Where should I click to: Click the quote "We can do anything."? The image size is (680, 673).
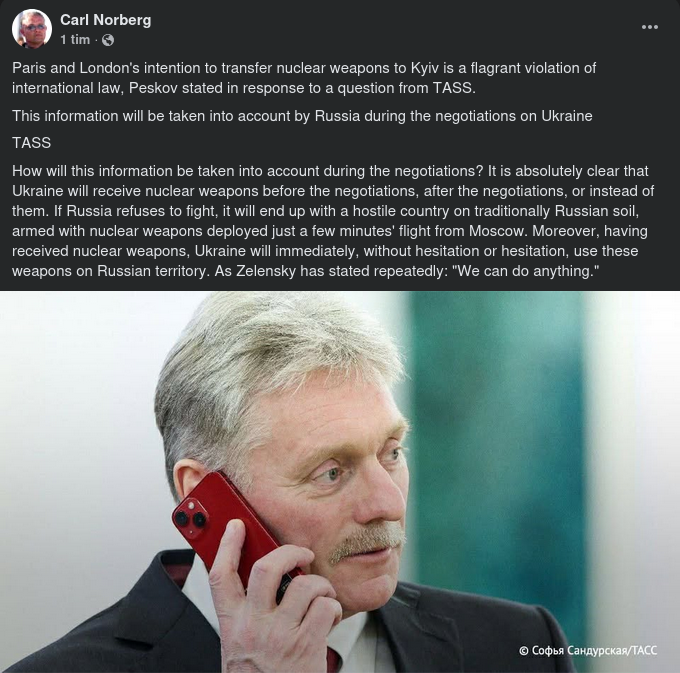(x=526, y=271)
